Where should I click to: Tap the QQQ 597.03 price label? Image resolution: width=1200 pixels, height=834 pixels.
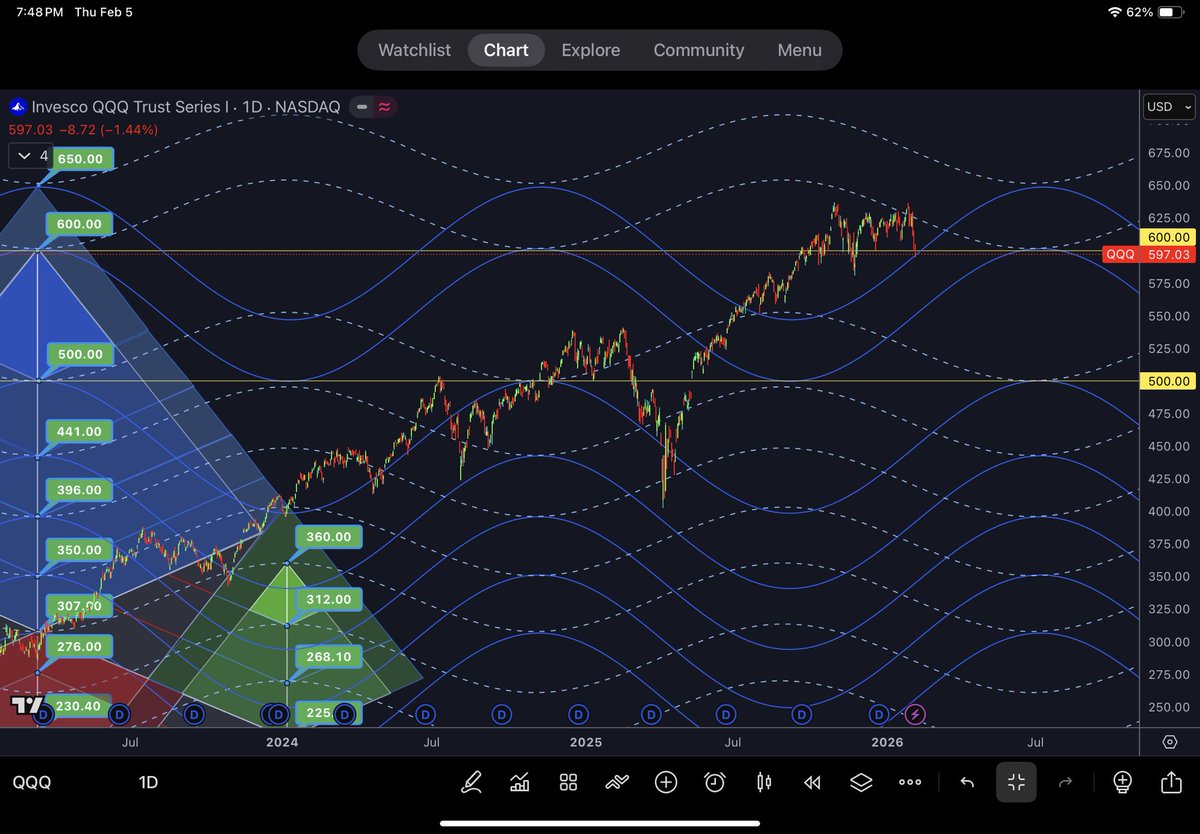[x=1149, y=255]
